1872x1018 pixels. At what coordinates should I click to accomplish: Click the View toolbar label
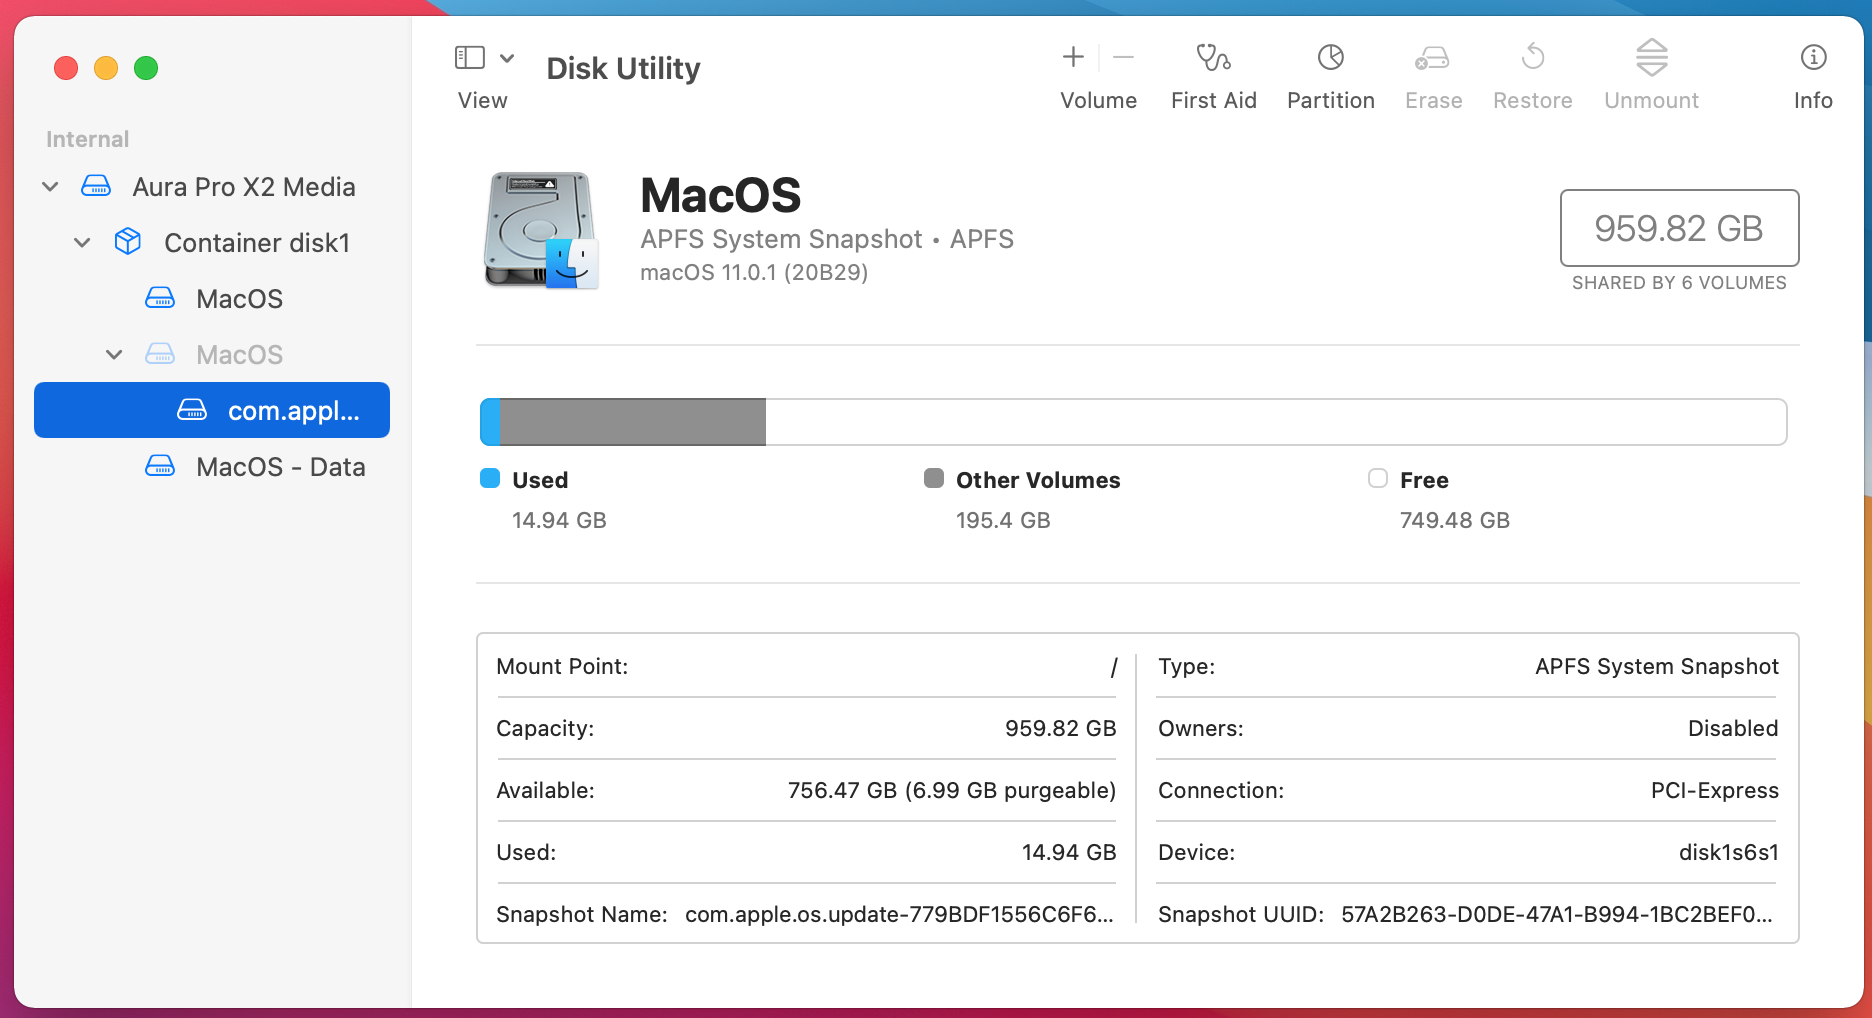click(x=483, y=100)
